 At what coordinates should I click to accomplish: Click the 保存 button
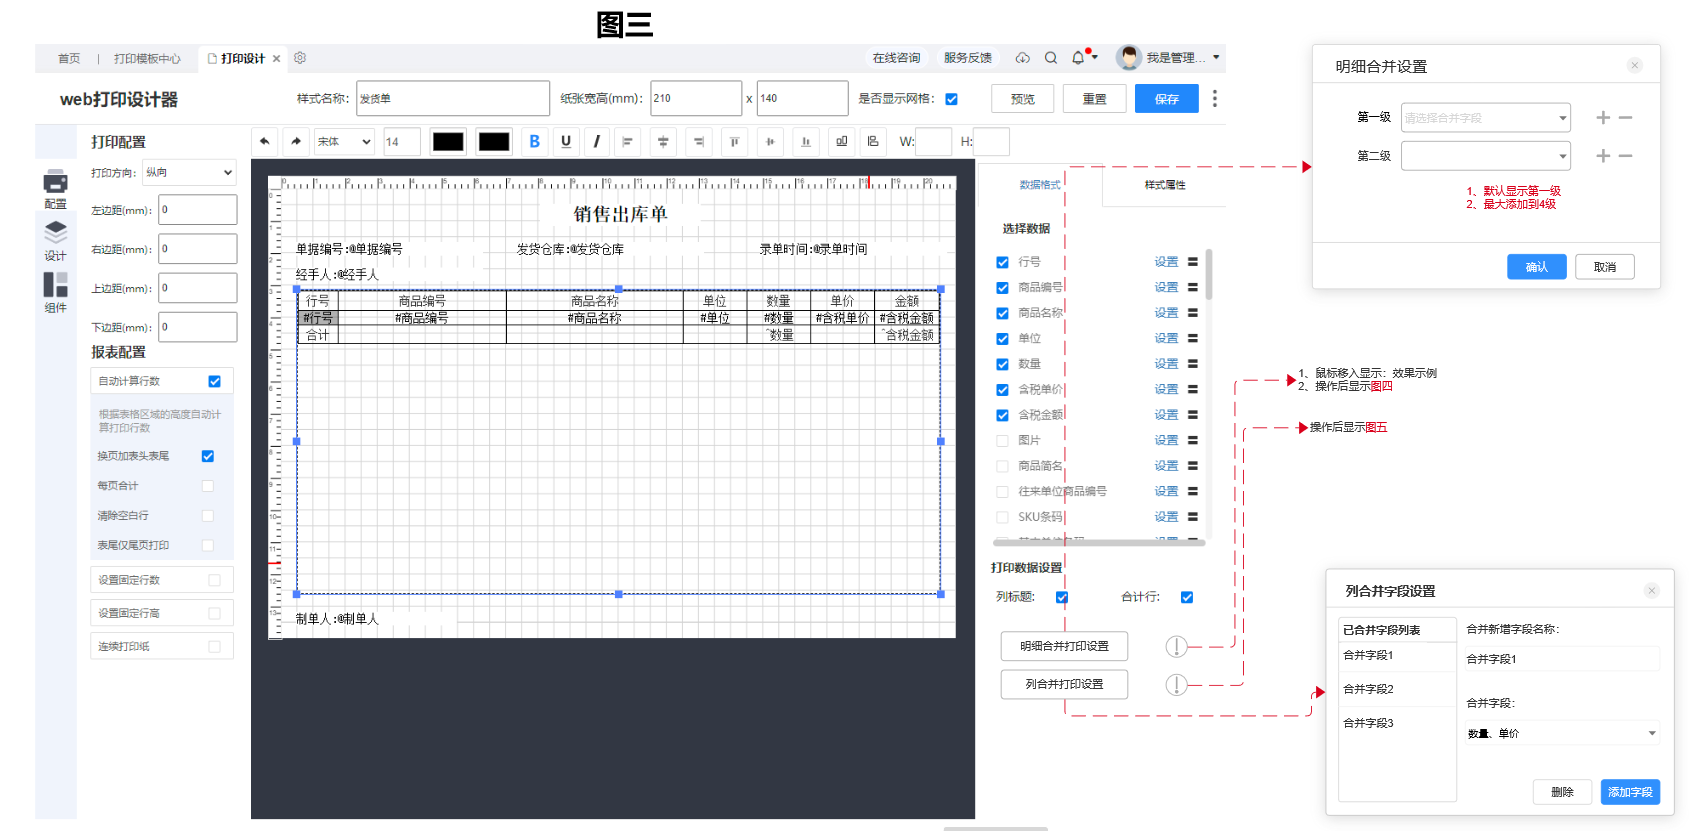tap(1167, 99)
